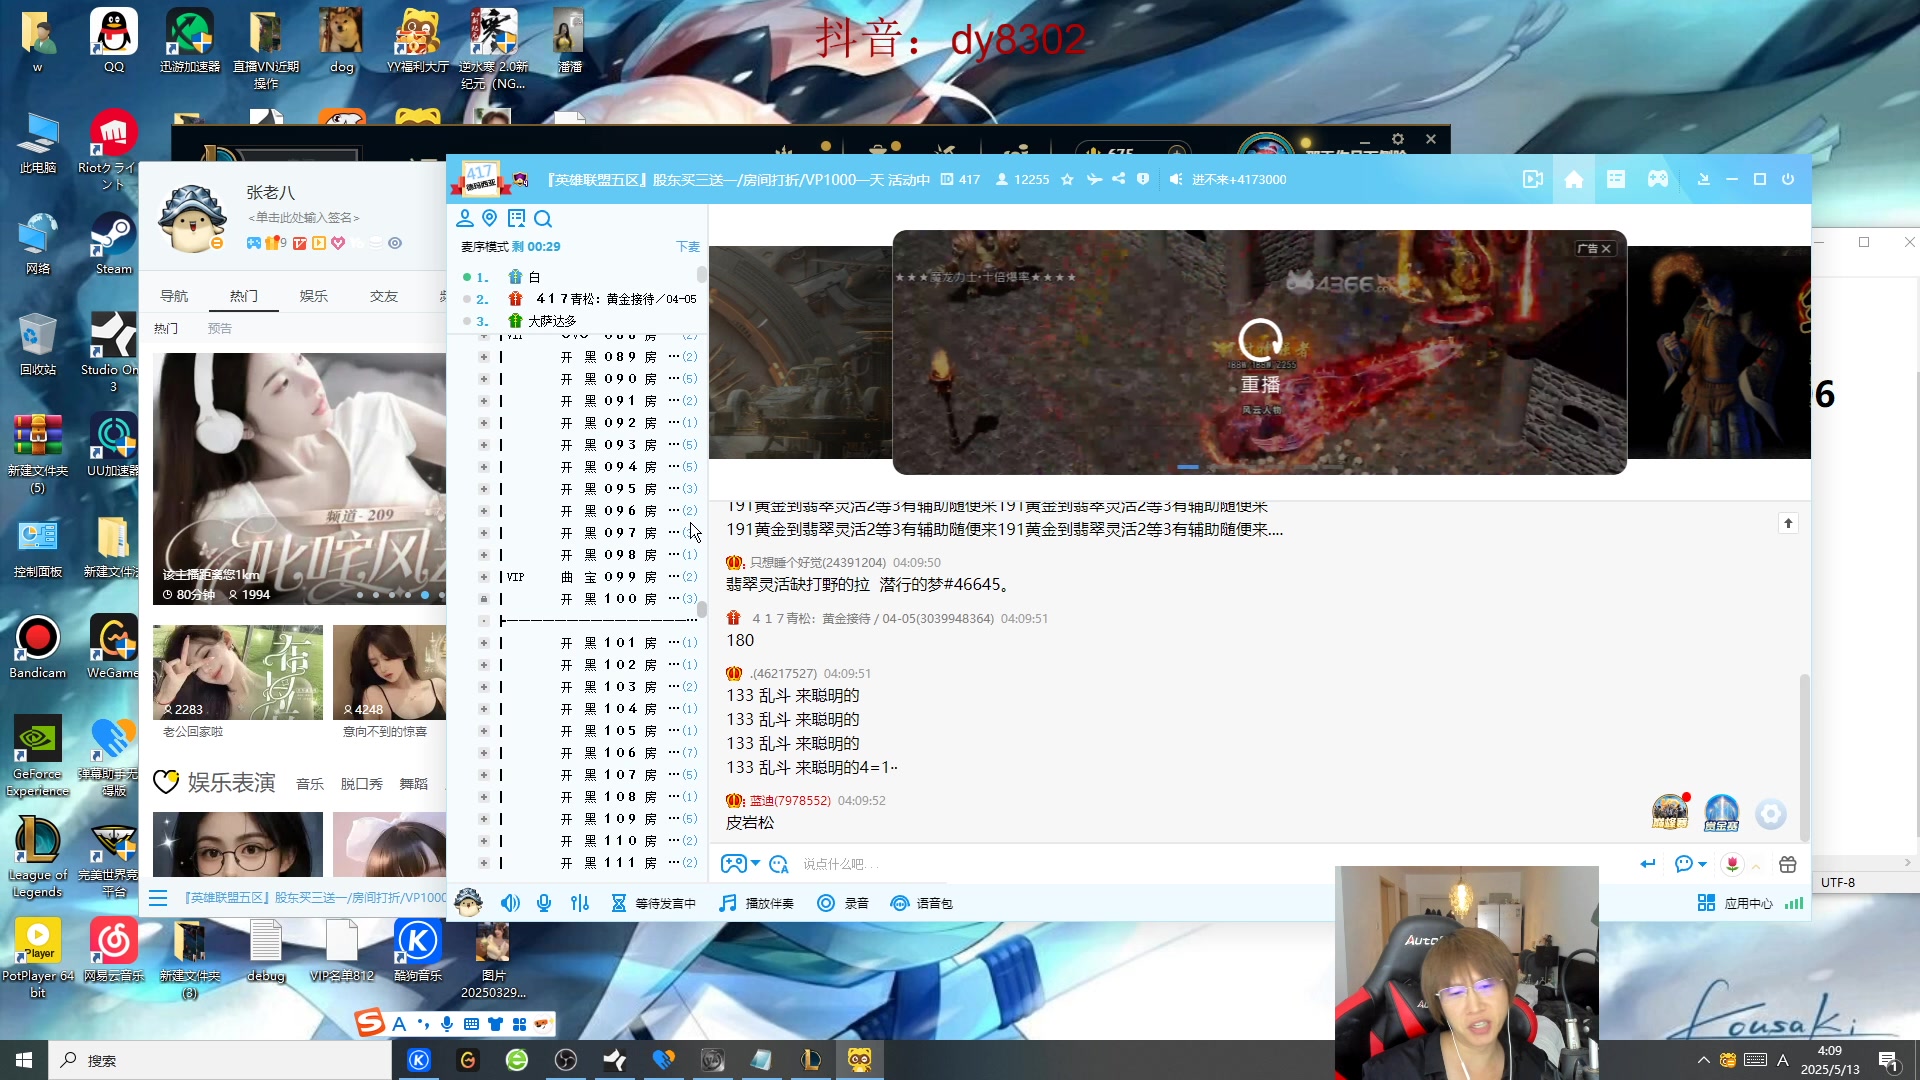Expand the 开黑089房 room entry
The width and height of the screenshot is (1920, 1080).
pos(484,357)
